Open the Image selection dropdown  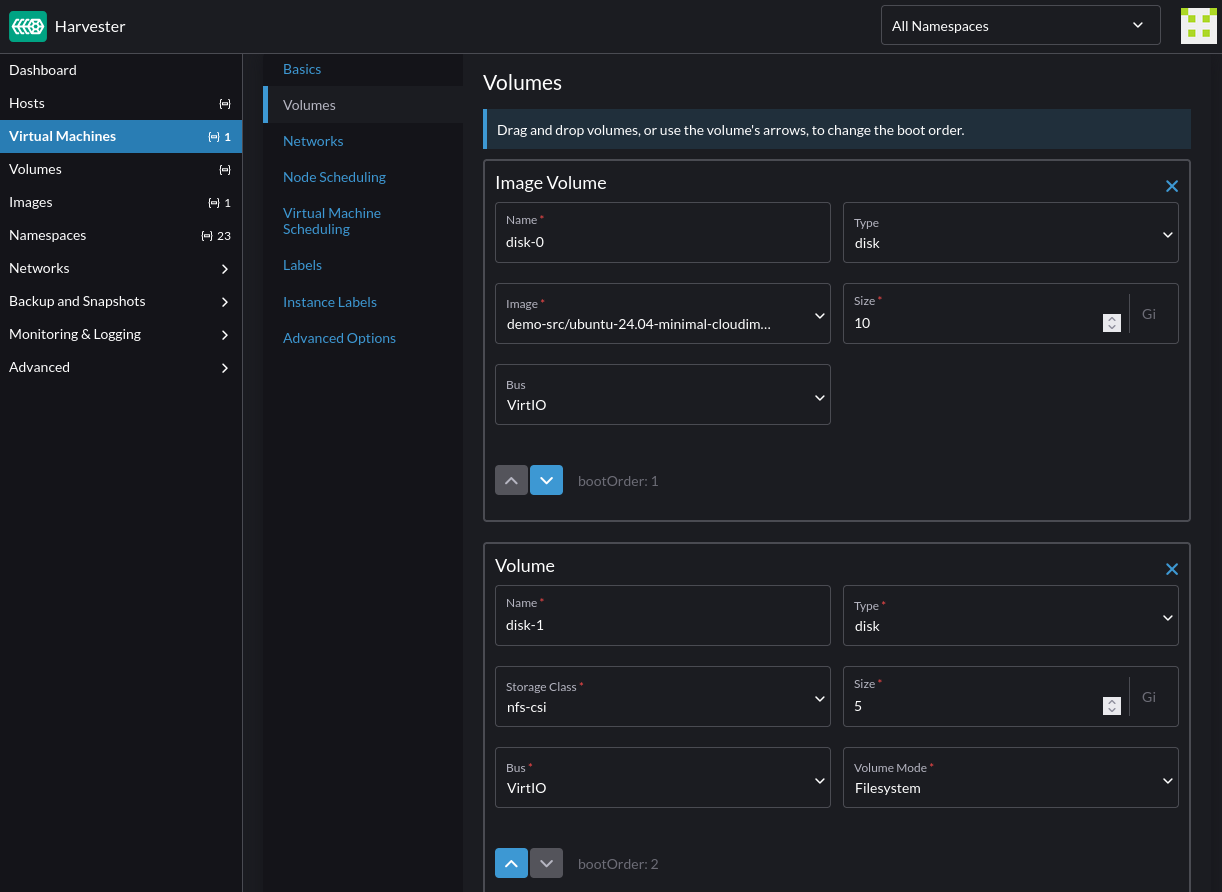click(662, 313)
